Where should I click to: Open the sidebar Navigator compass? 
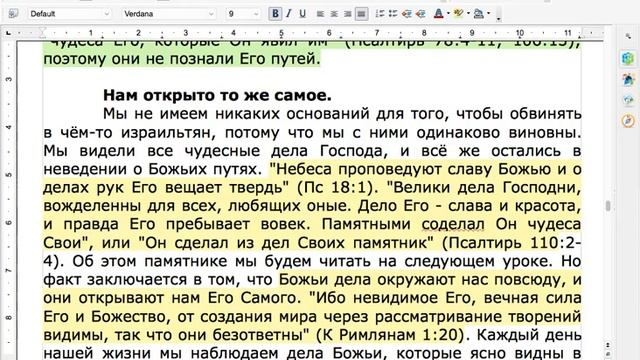coord(628,121)
